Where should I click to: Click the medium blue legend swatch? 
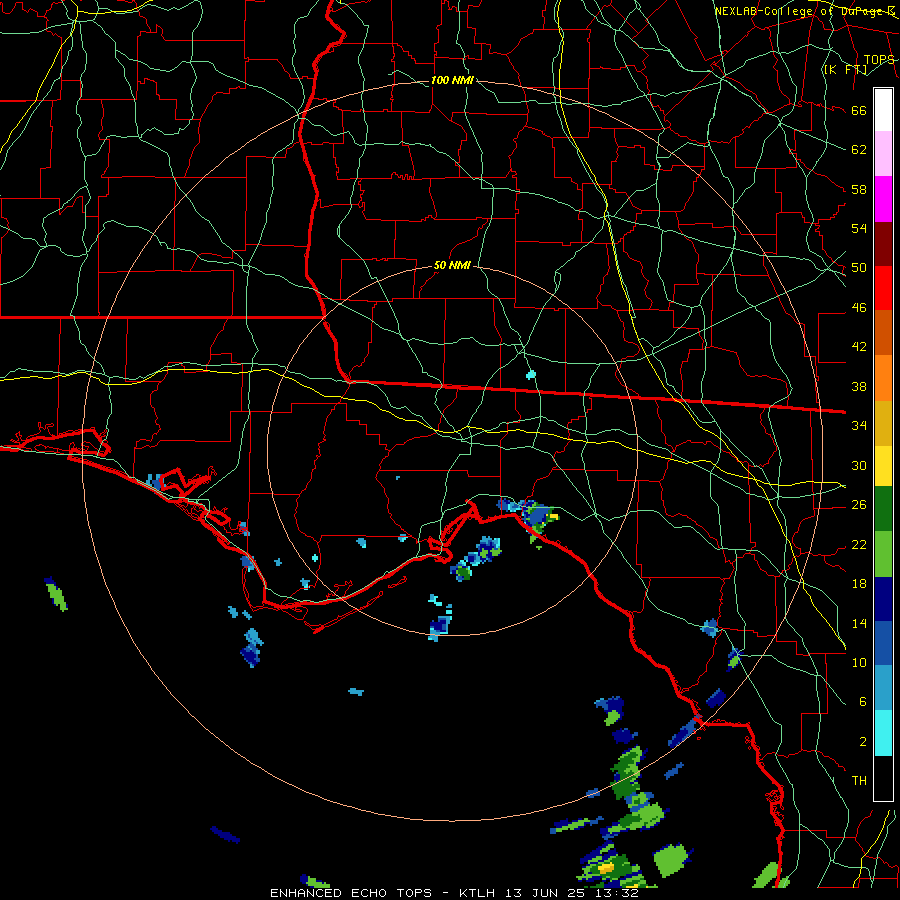tap(883, 643)
